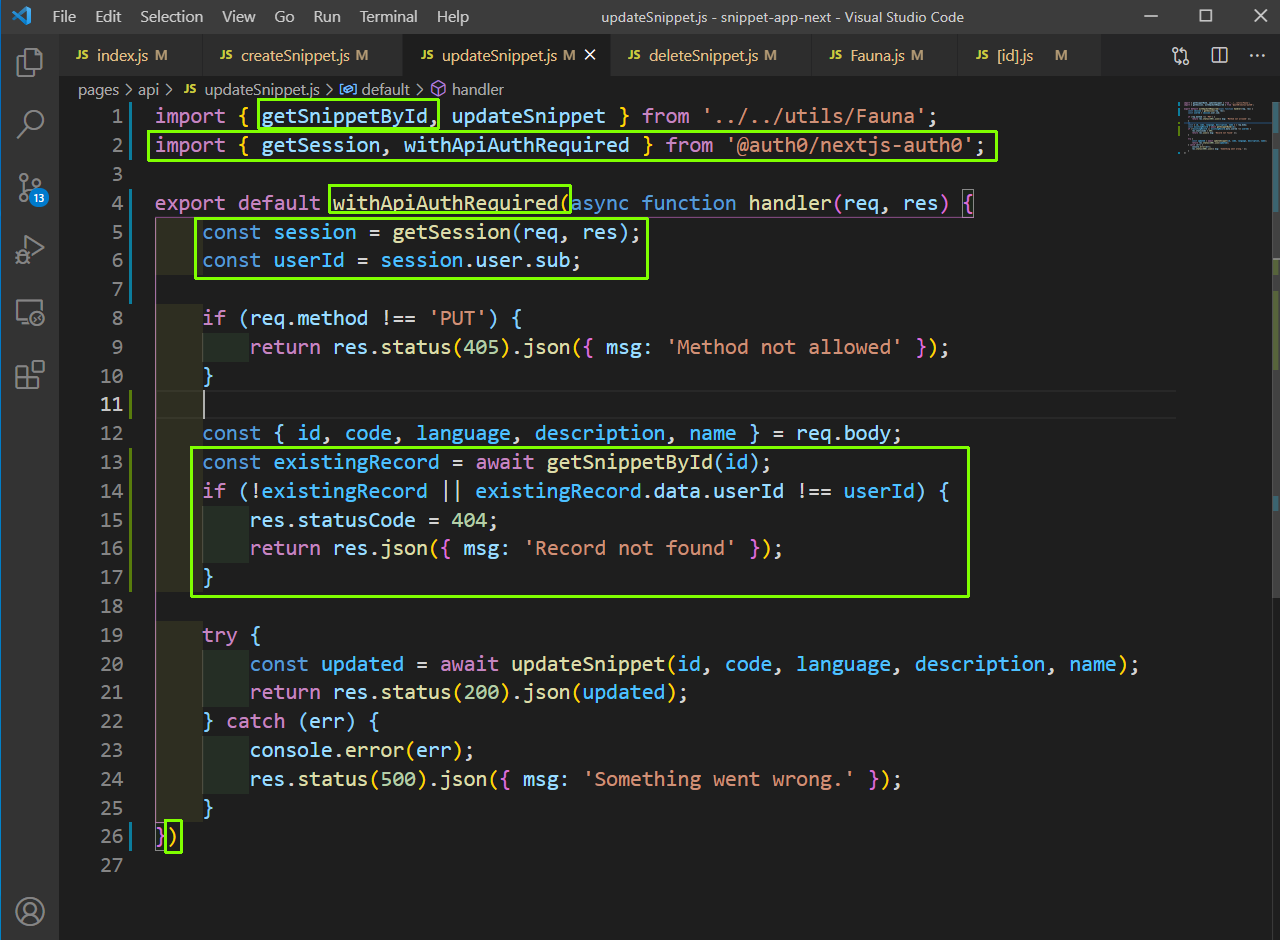Open the Extensions view

[30, 375]
